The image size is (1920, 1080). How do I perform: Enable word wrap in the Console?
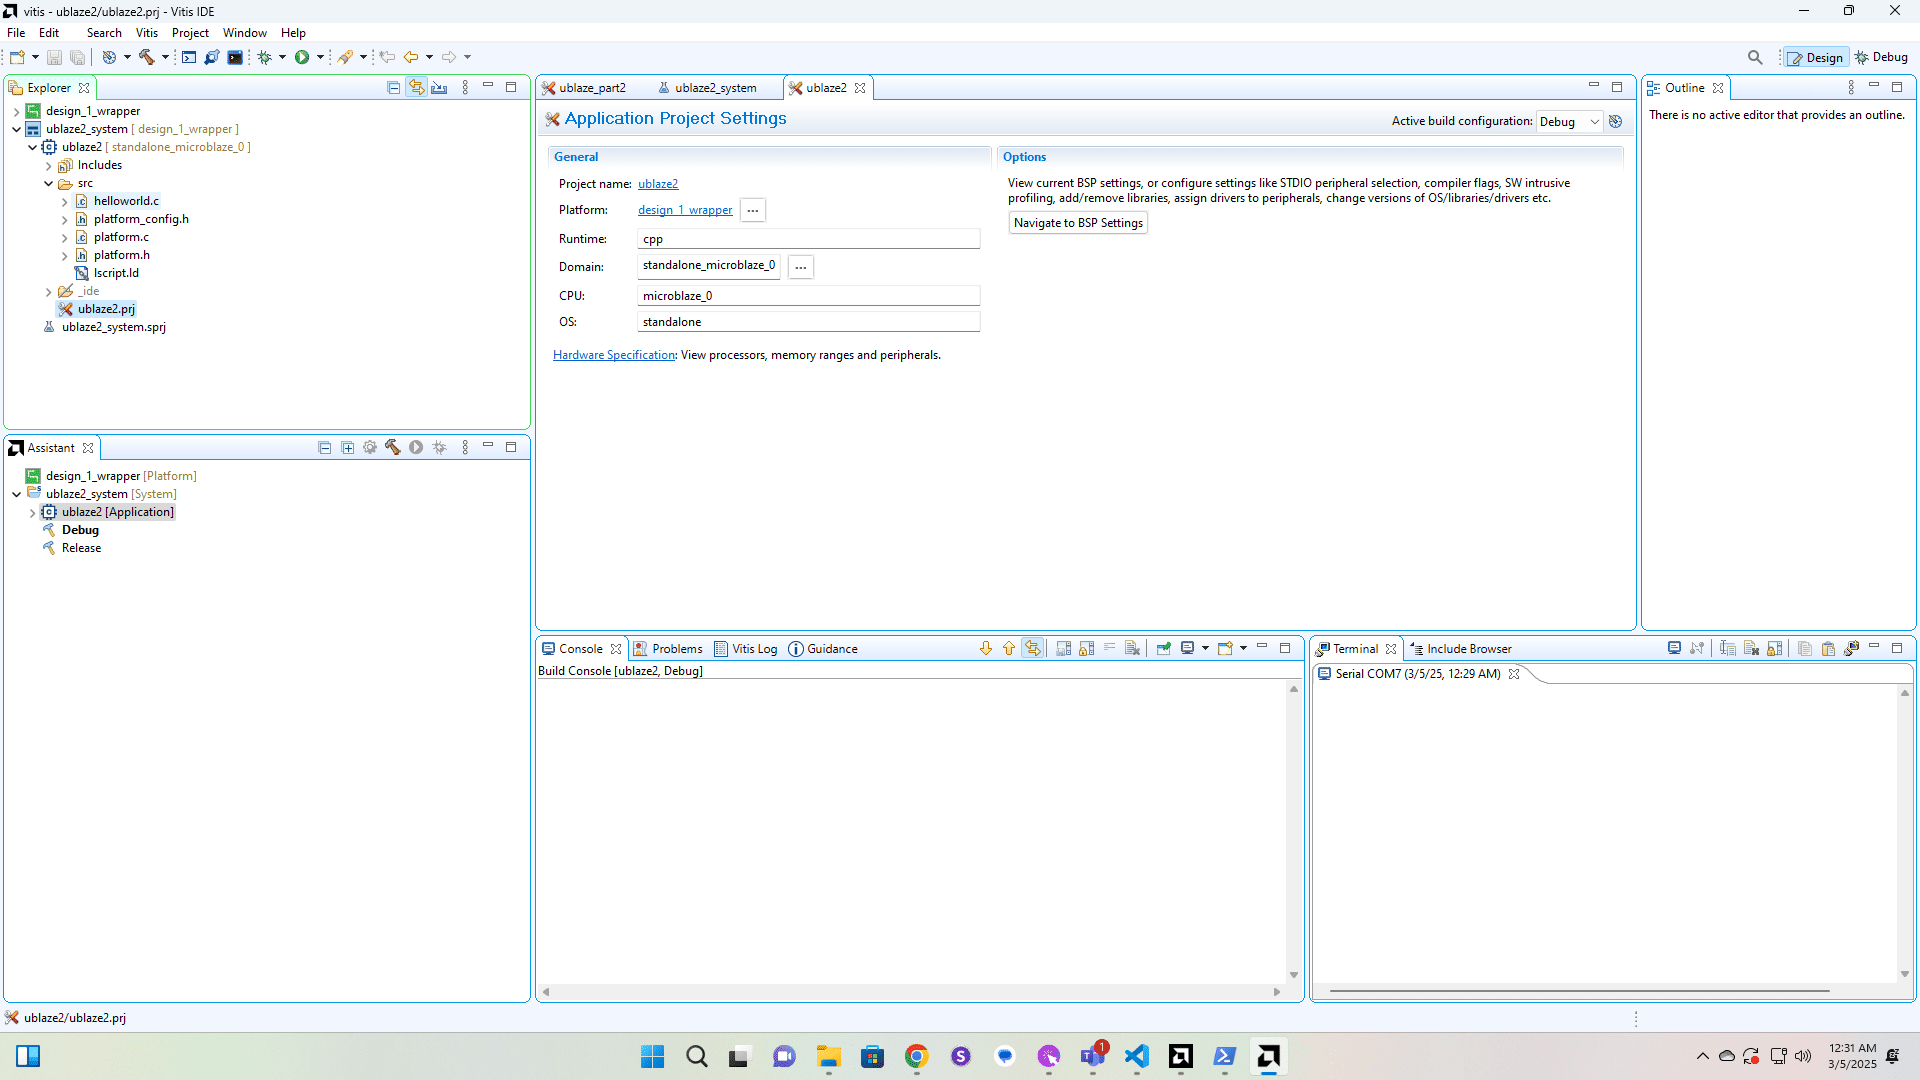[1110, 648]
